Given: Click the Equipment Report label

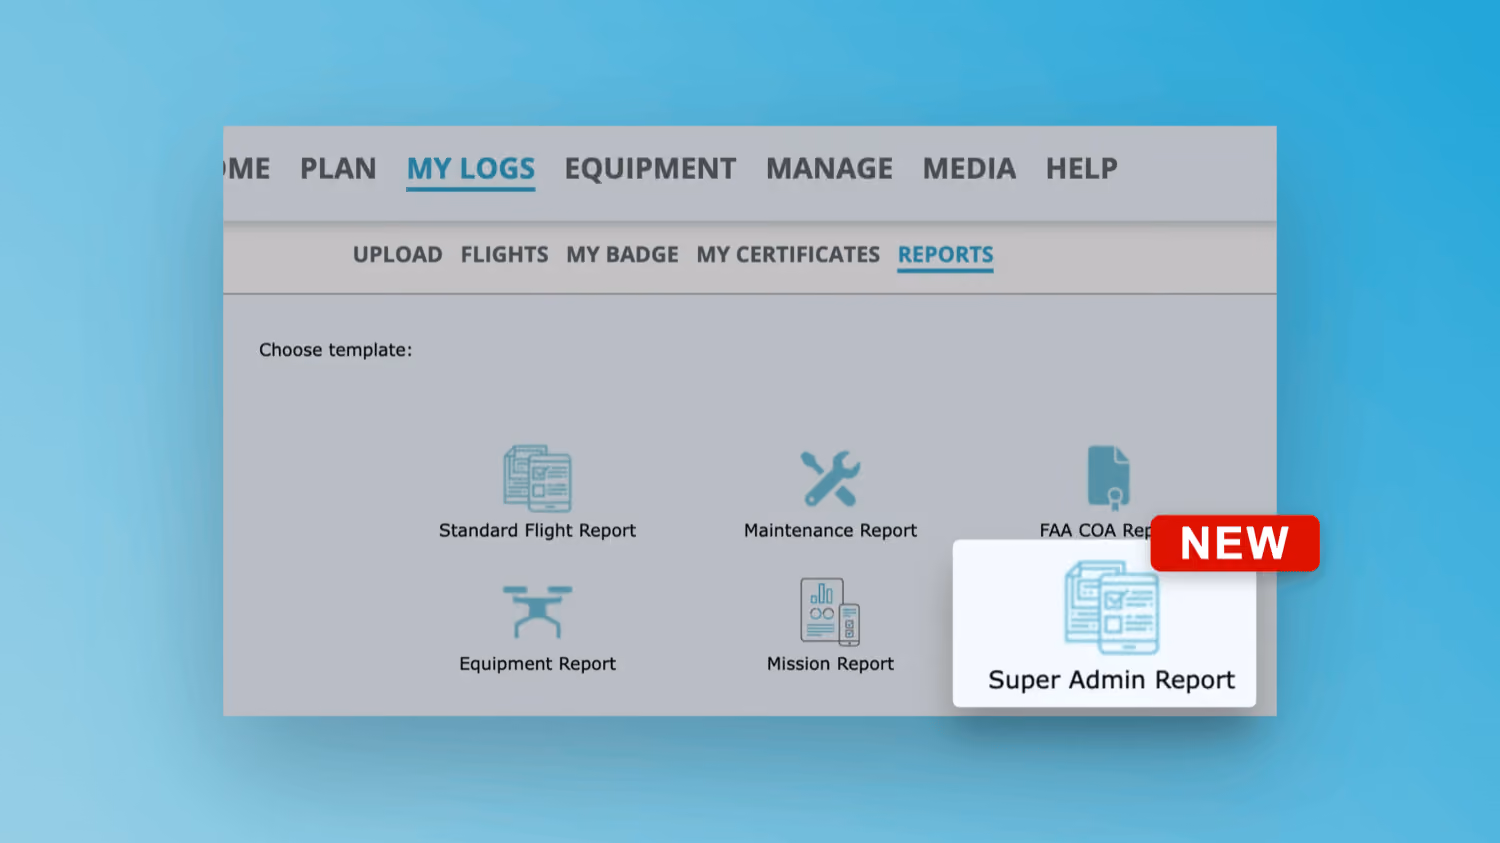Looking at the screenshot, I should (x=537, y=664).
